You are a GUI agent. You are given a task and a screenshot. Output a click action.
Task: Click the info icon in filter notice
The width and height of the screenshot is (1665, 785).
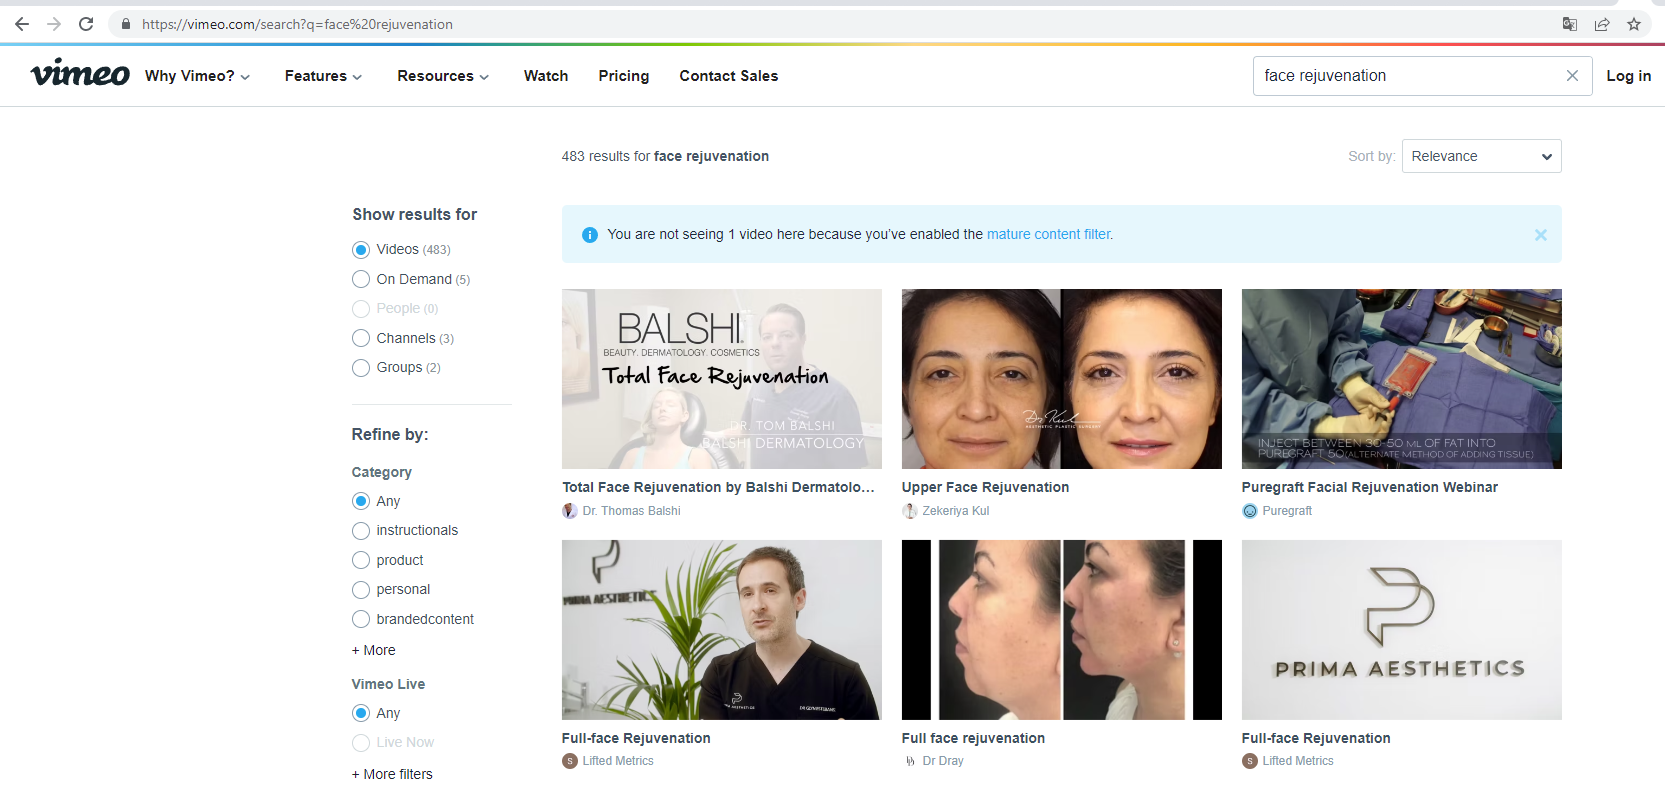click(590, 235)
